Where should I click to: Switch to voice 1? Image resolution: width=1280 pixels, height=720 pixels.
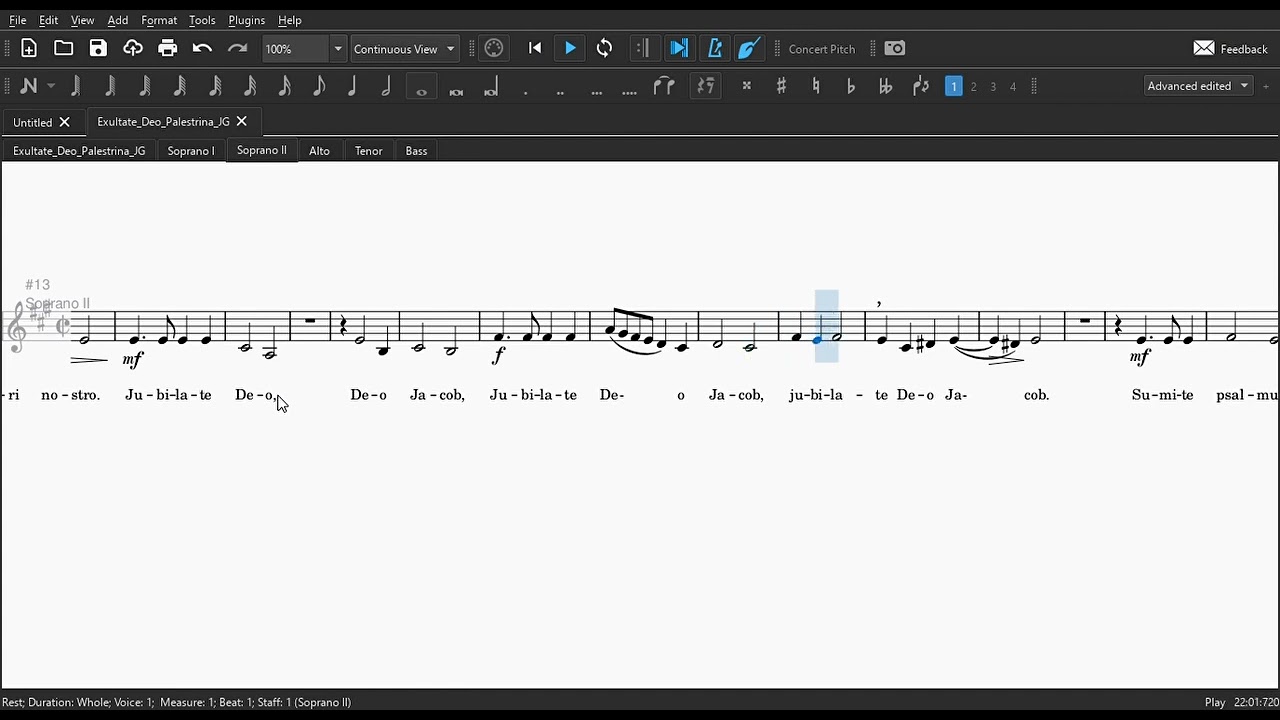pos(954,87)
